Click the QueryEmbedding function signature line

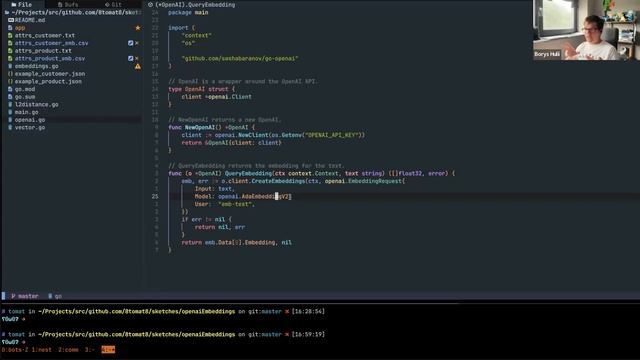coord(311,173)
